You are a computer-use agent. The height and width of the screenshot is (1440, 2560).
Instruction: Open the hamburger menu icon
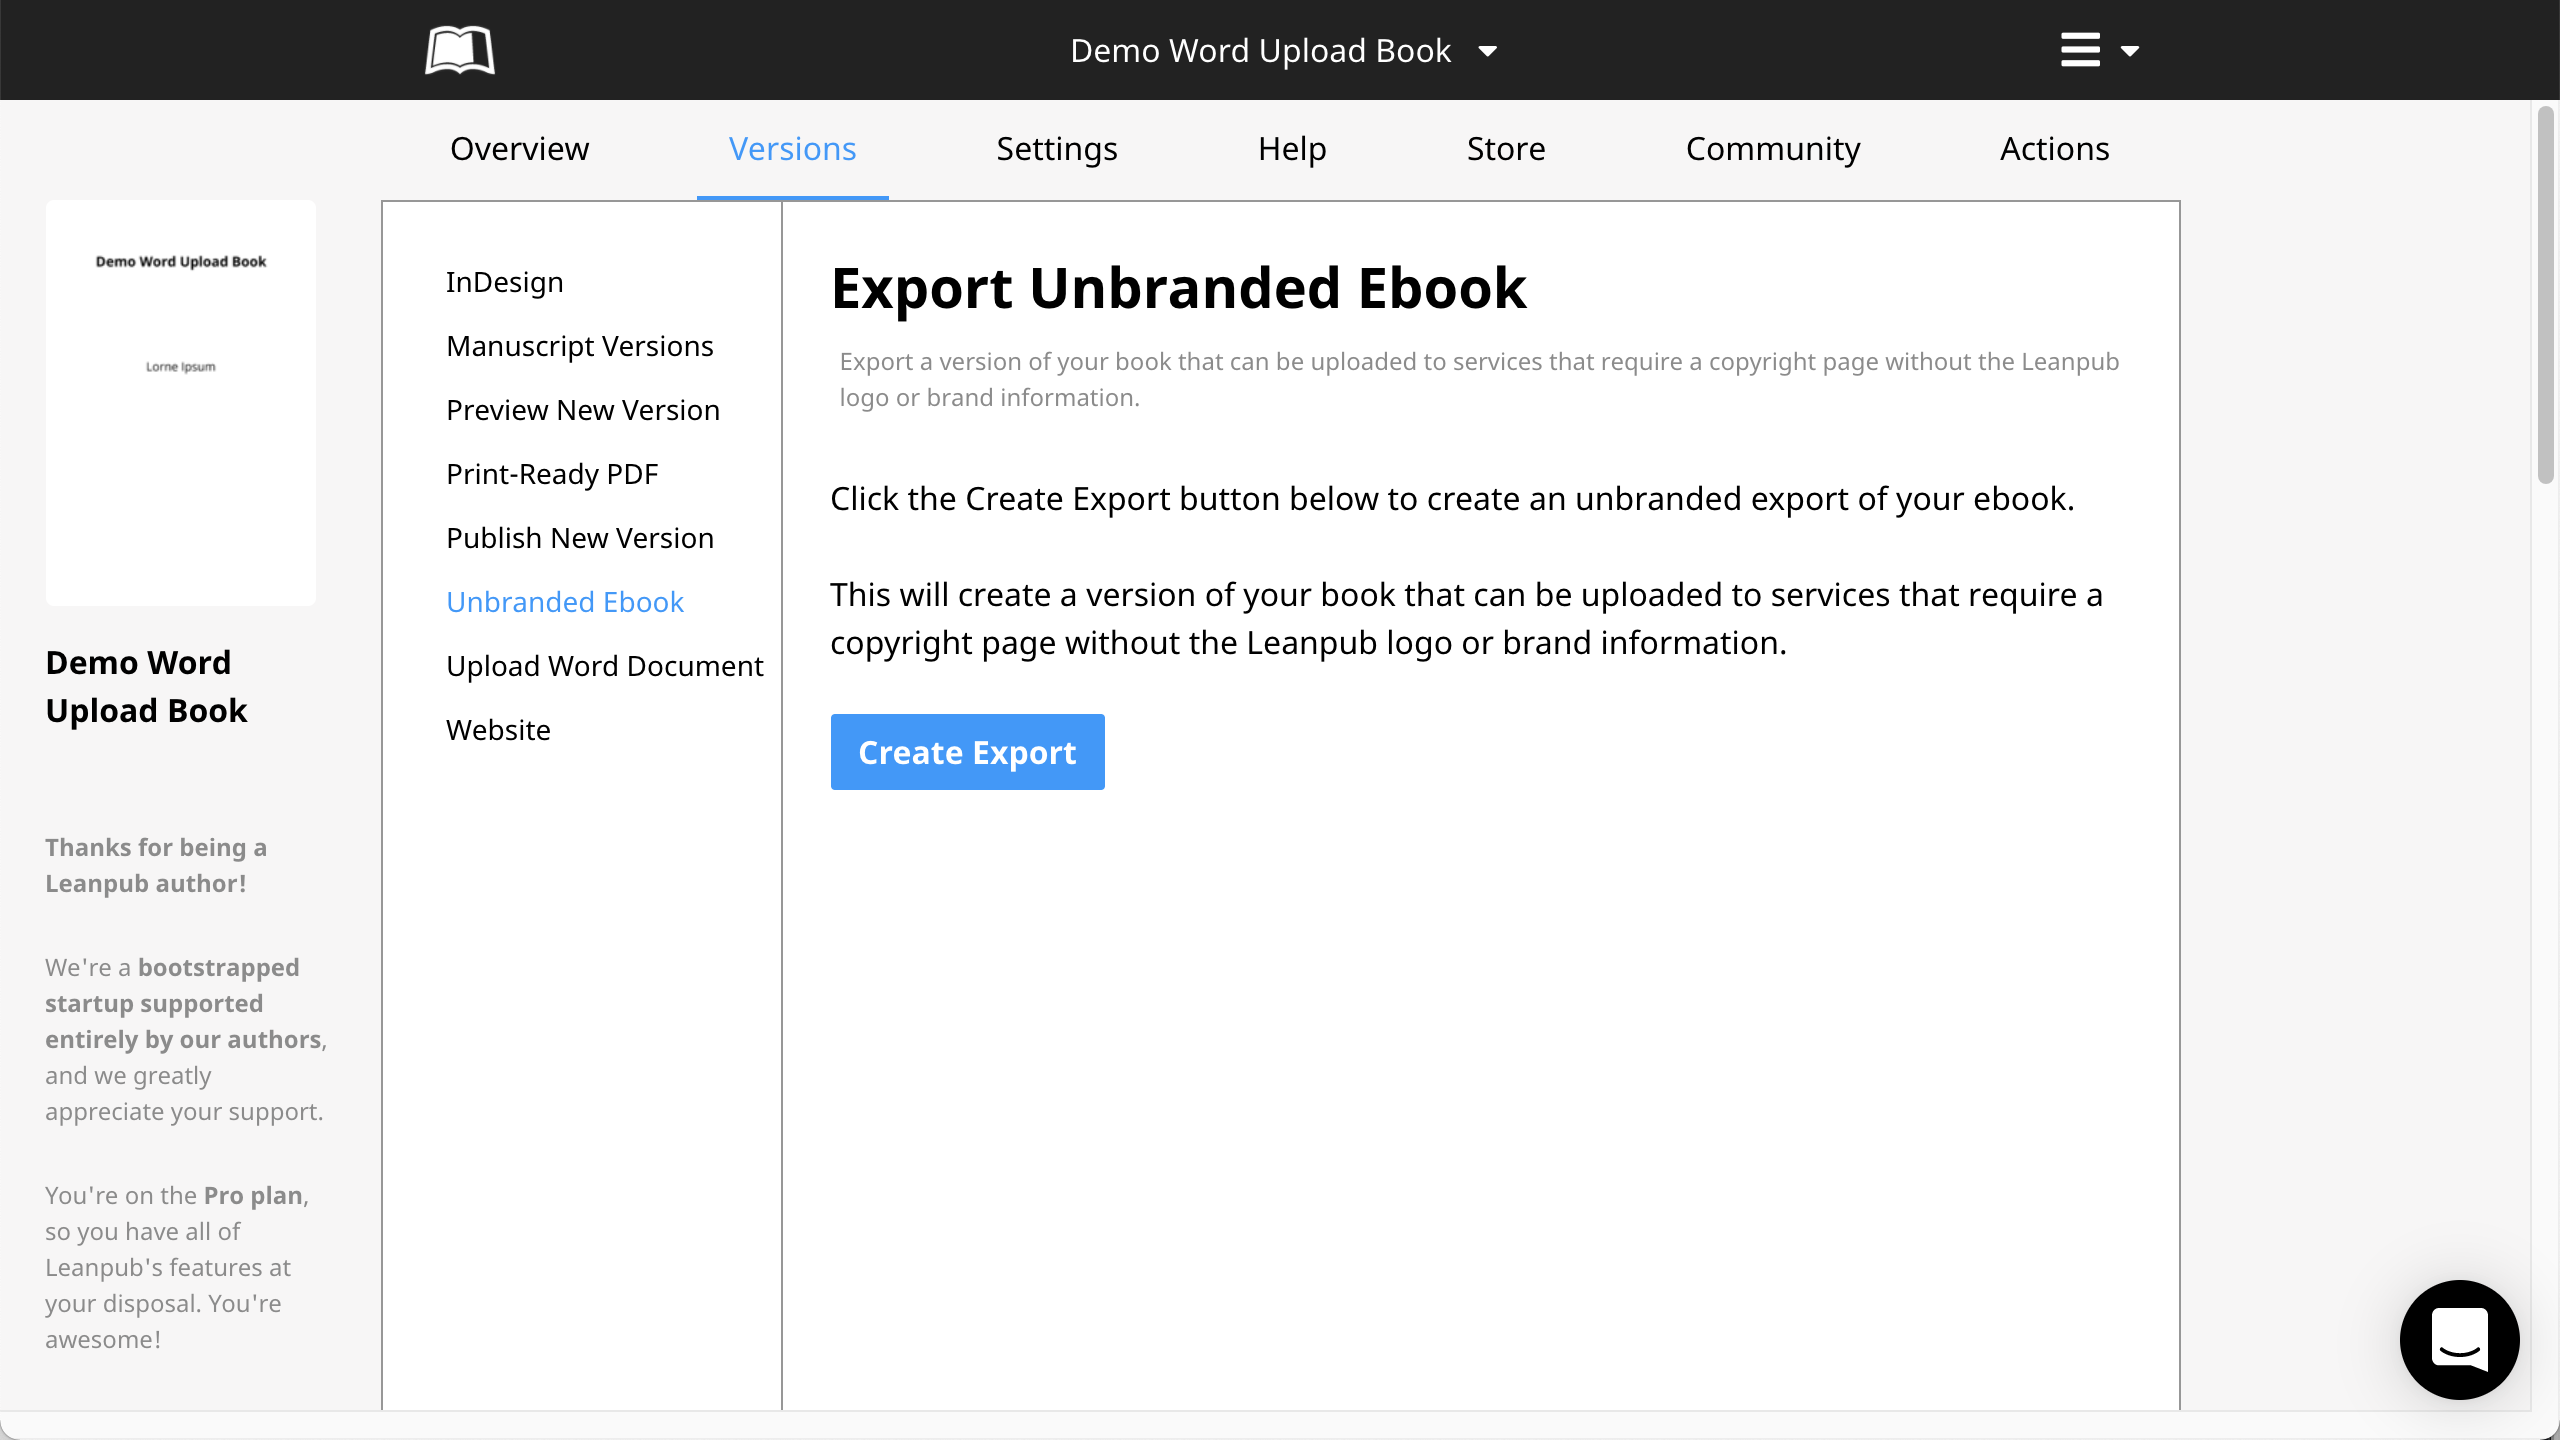pos(2080,50)
